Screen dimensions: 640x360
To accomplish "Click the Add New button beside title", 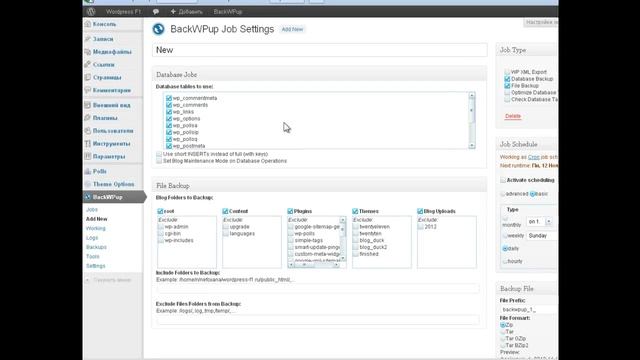I will (x=293, y=29).
